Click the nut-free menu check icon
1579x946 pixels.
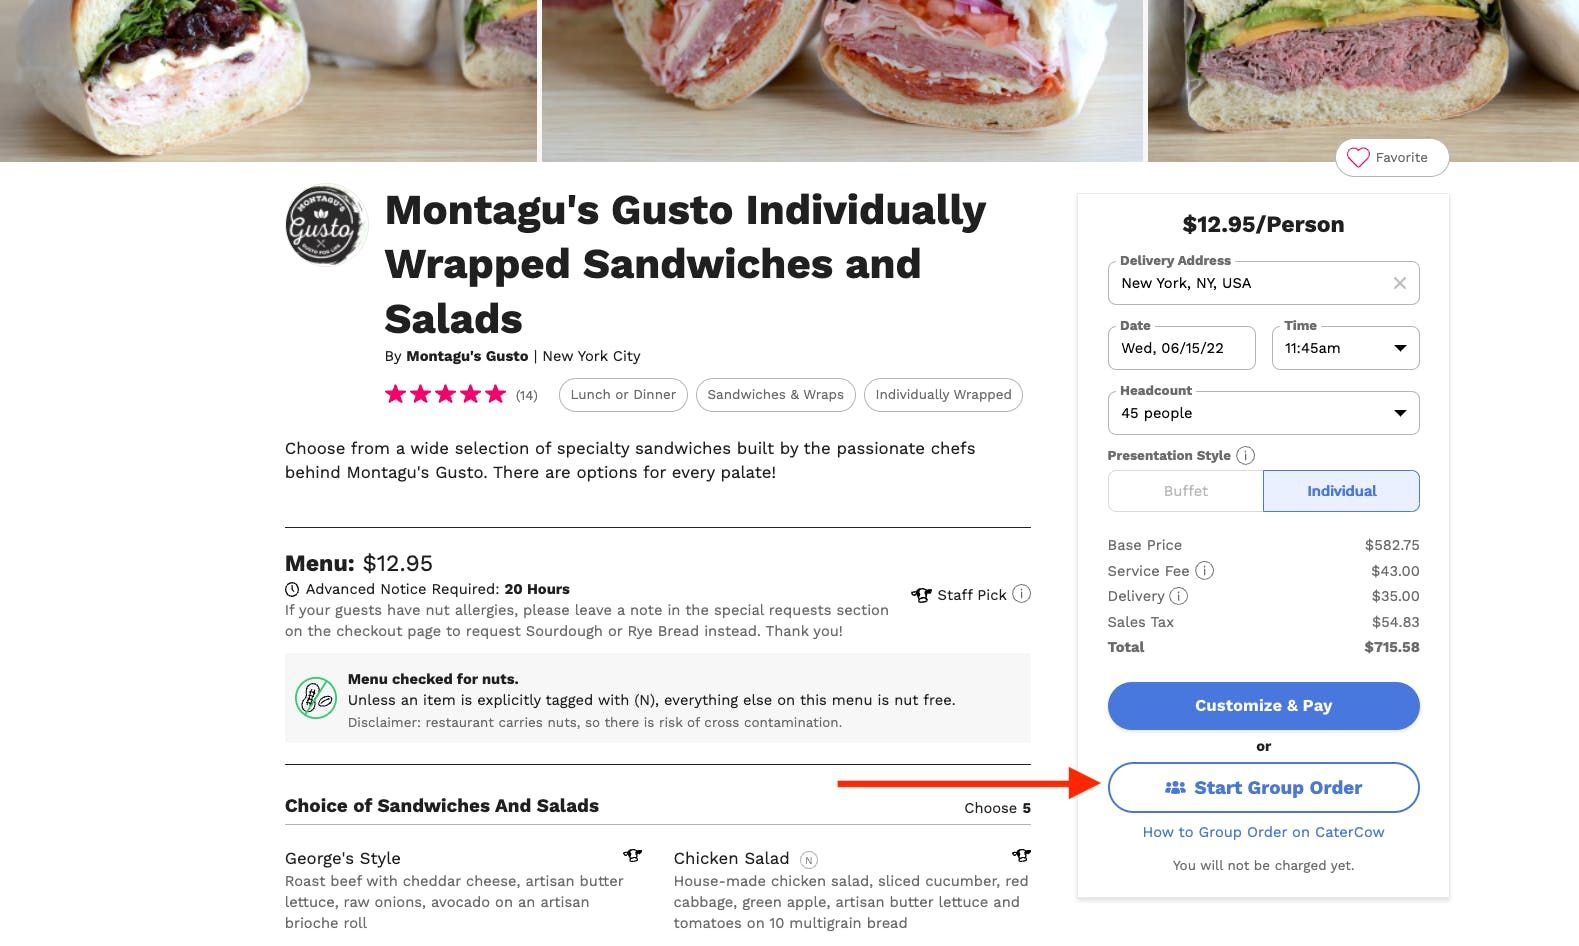[315, 697]
